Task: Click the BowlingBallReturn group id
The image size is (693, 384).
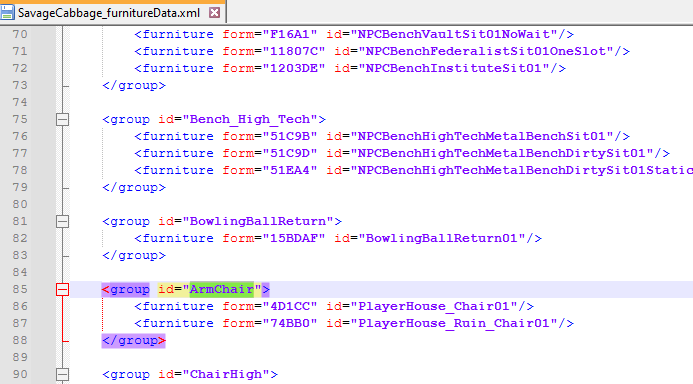Action: (258, 221)
